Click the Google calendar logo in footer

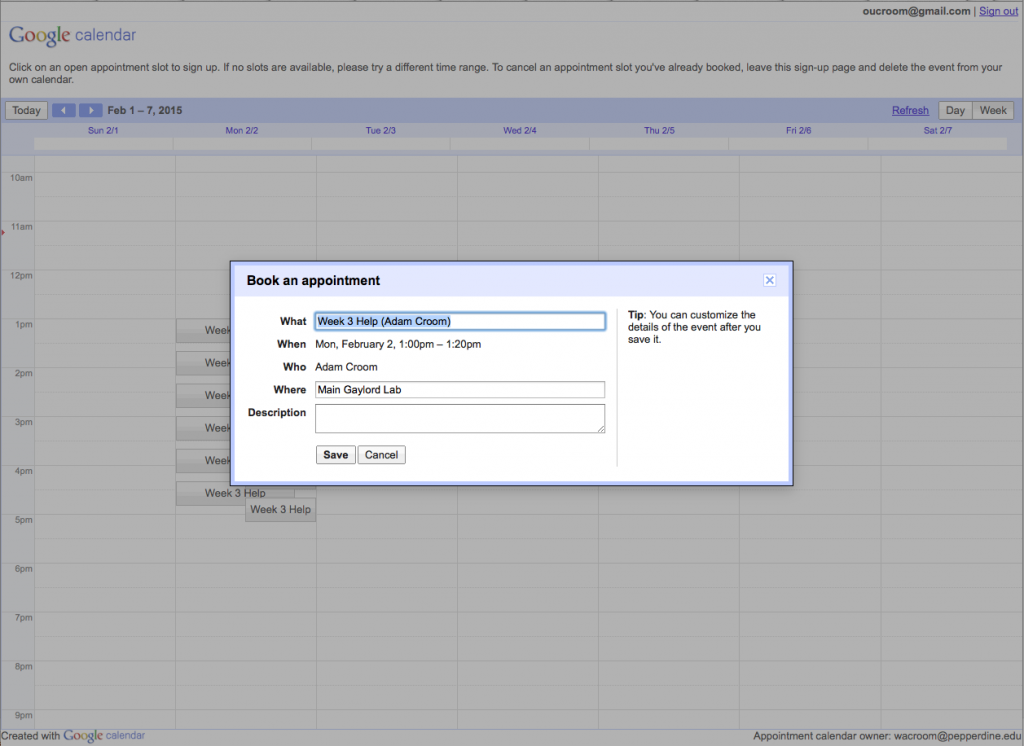coord(104,736)
